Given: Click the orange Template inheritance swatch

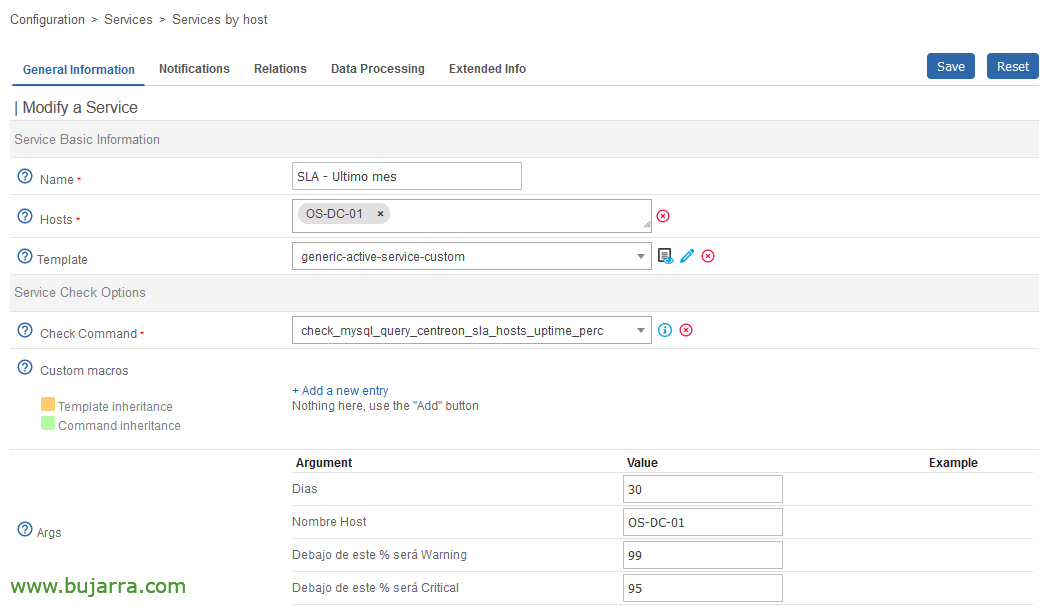Looking at the screenshot, I should [48, 405].
